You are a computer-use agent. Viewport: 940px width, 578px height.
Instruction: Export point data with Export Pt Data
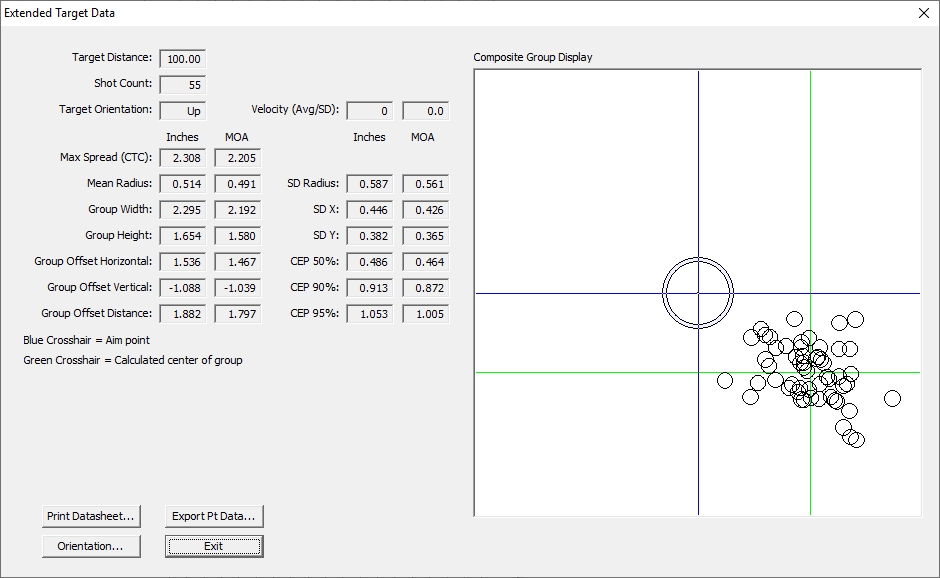(x=214, y=516)
